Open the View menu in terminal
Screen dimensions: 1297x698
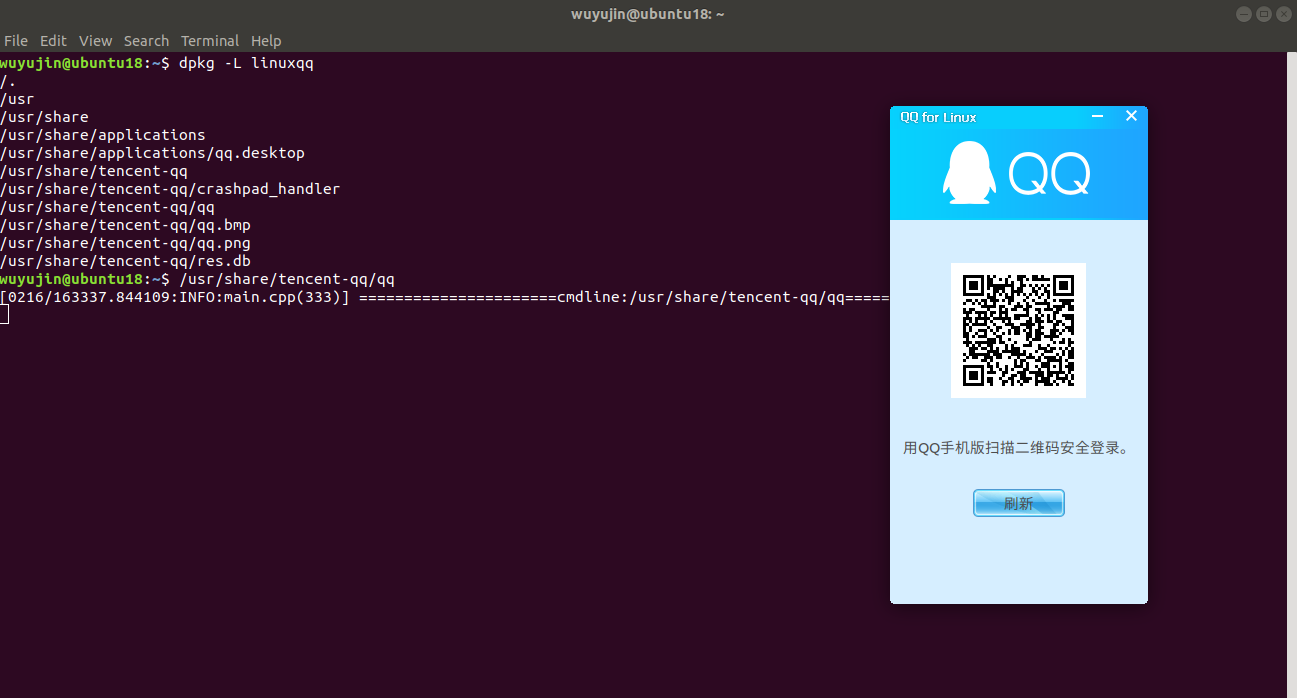pos(96,41)
